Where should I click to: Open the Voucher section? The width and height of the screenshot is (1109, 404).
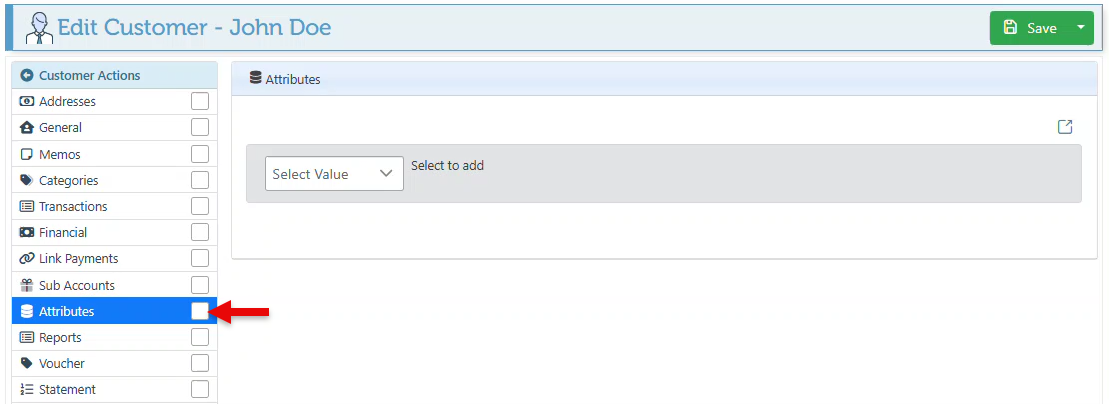point(62,364)
